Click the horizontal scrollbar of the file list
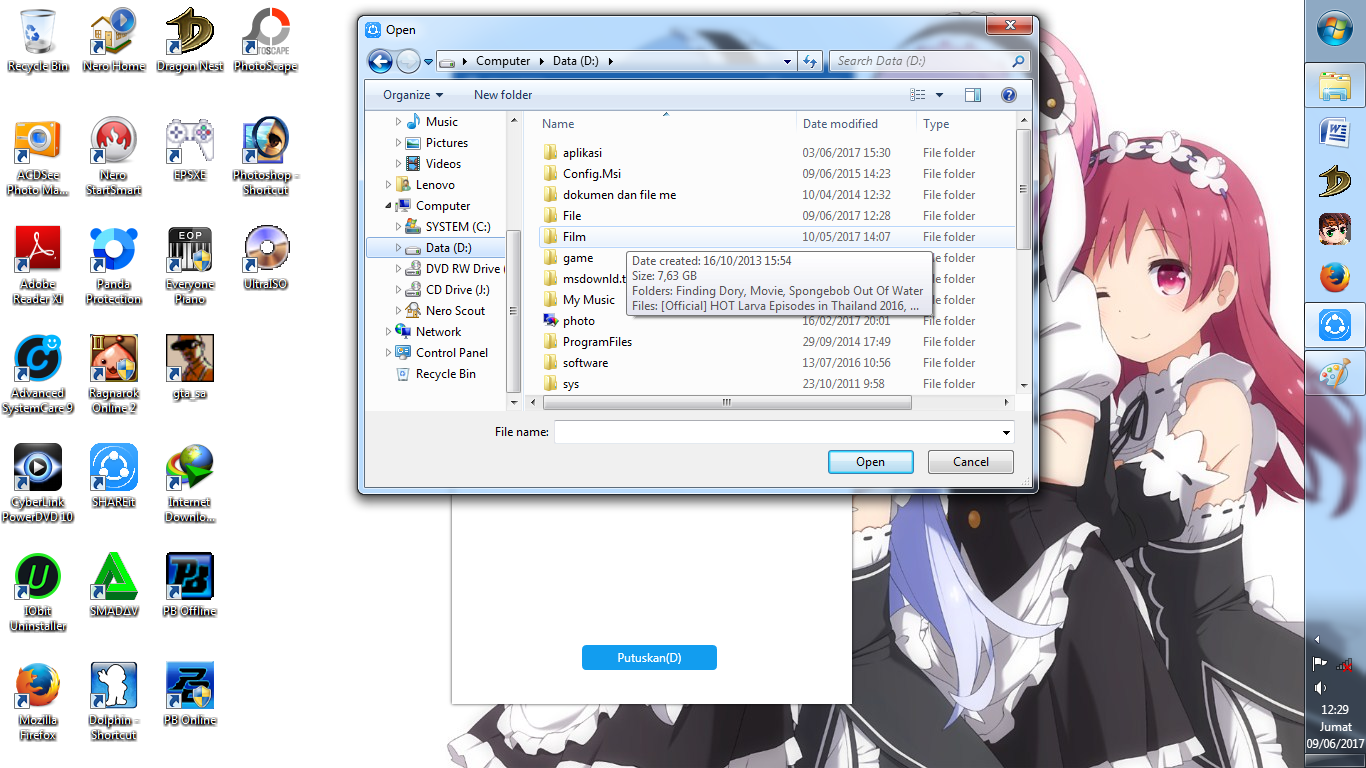The image size is (1366, 768). (x=727, y=402)
